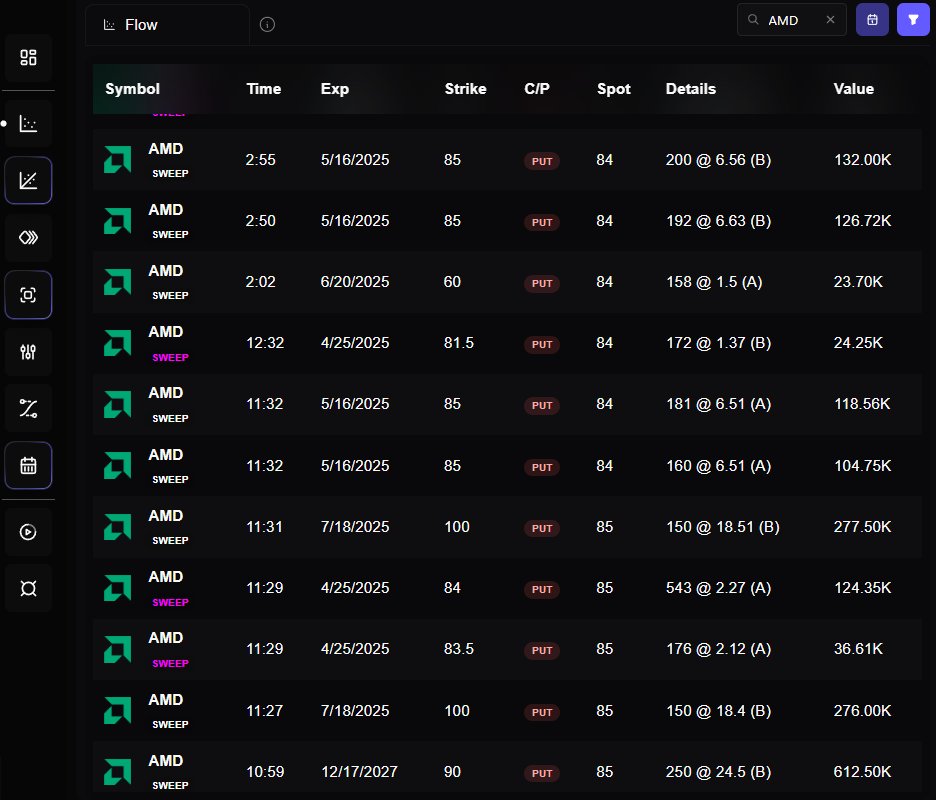
Task: Click AMD logo in the 12:32 row
Action: 118,343
